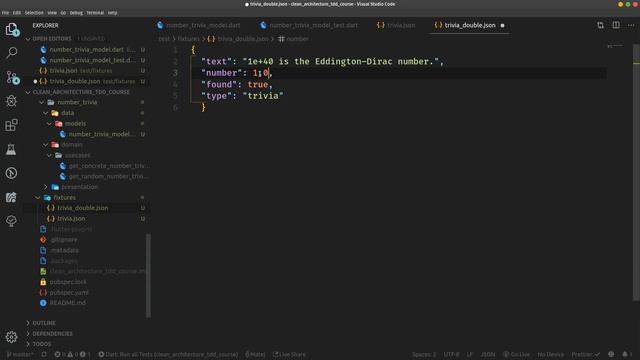Viewport: 640px width, 360px height.
Task: Click the compass icon in the activity bar
Action: click(11, 173)
